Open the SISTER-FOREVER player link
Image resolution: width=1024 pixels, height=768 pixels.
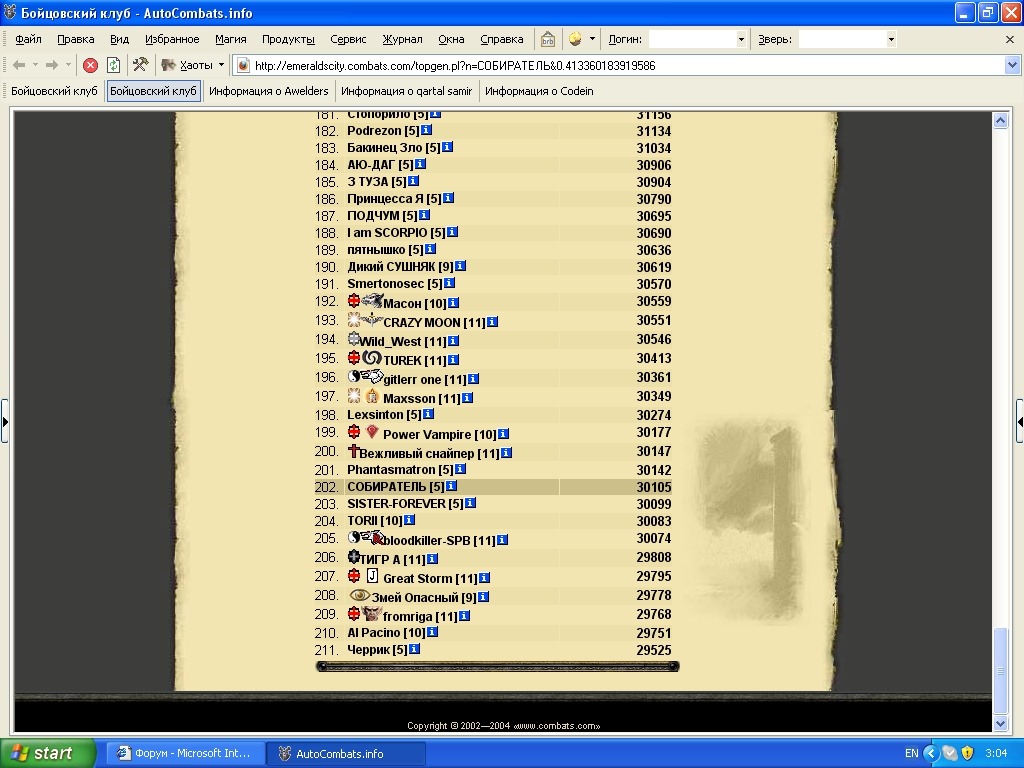click(x=396, y=504)
